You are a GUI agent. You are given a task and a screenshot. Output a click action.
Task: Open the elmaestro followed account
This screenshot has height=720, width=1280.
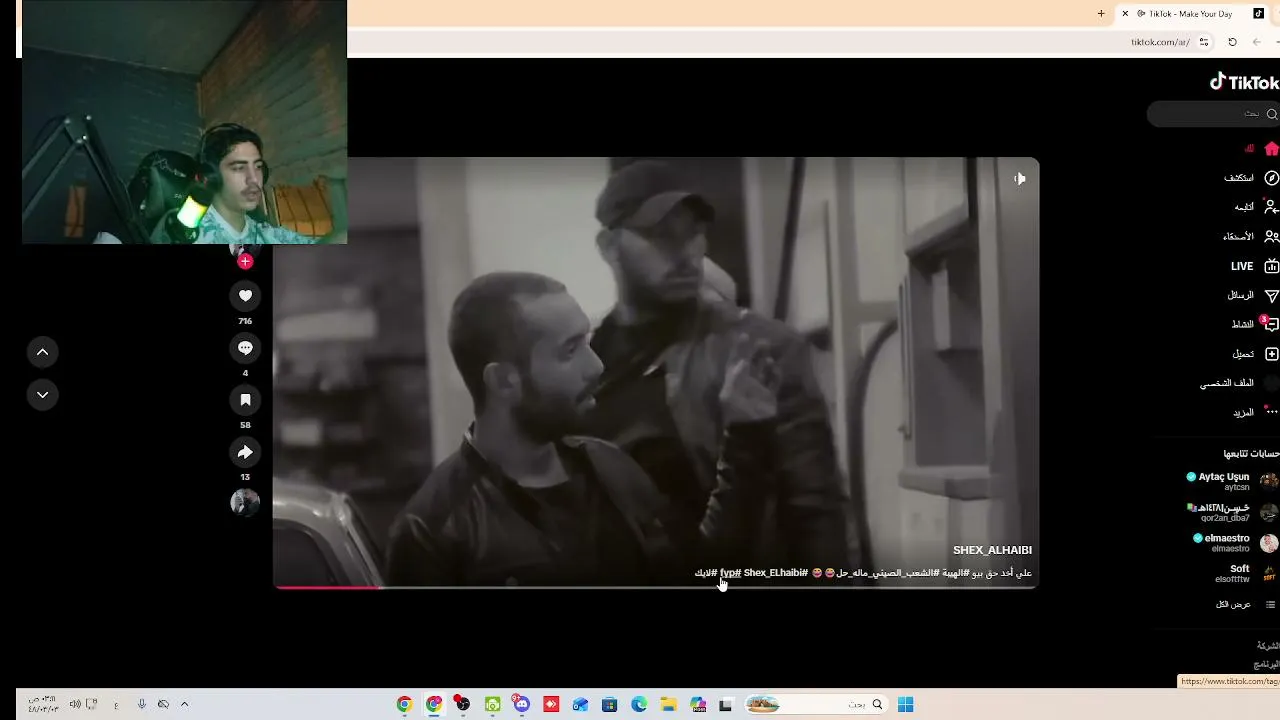(x=1235, y=543)
